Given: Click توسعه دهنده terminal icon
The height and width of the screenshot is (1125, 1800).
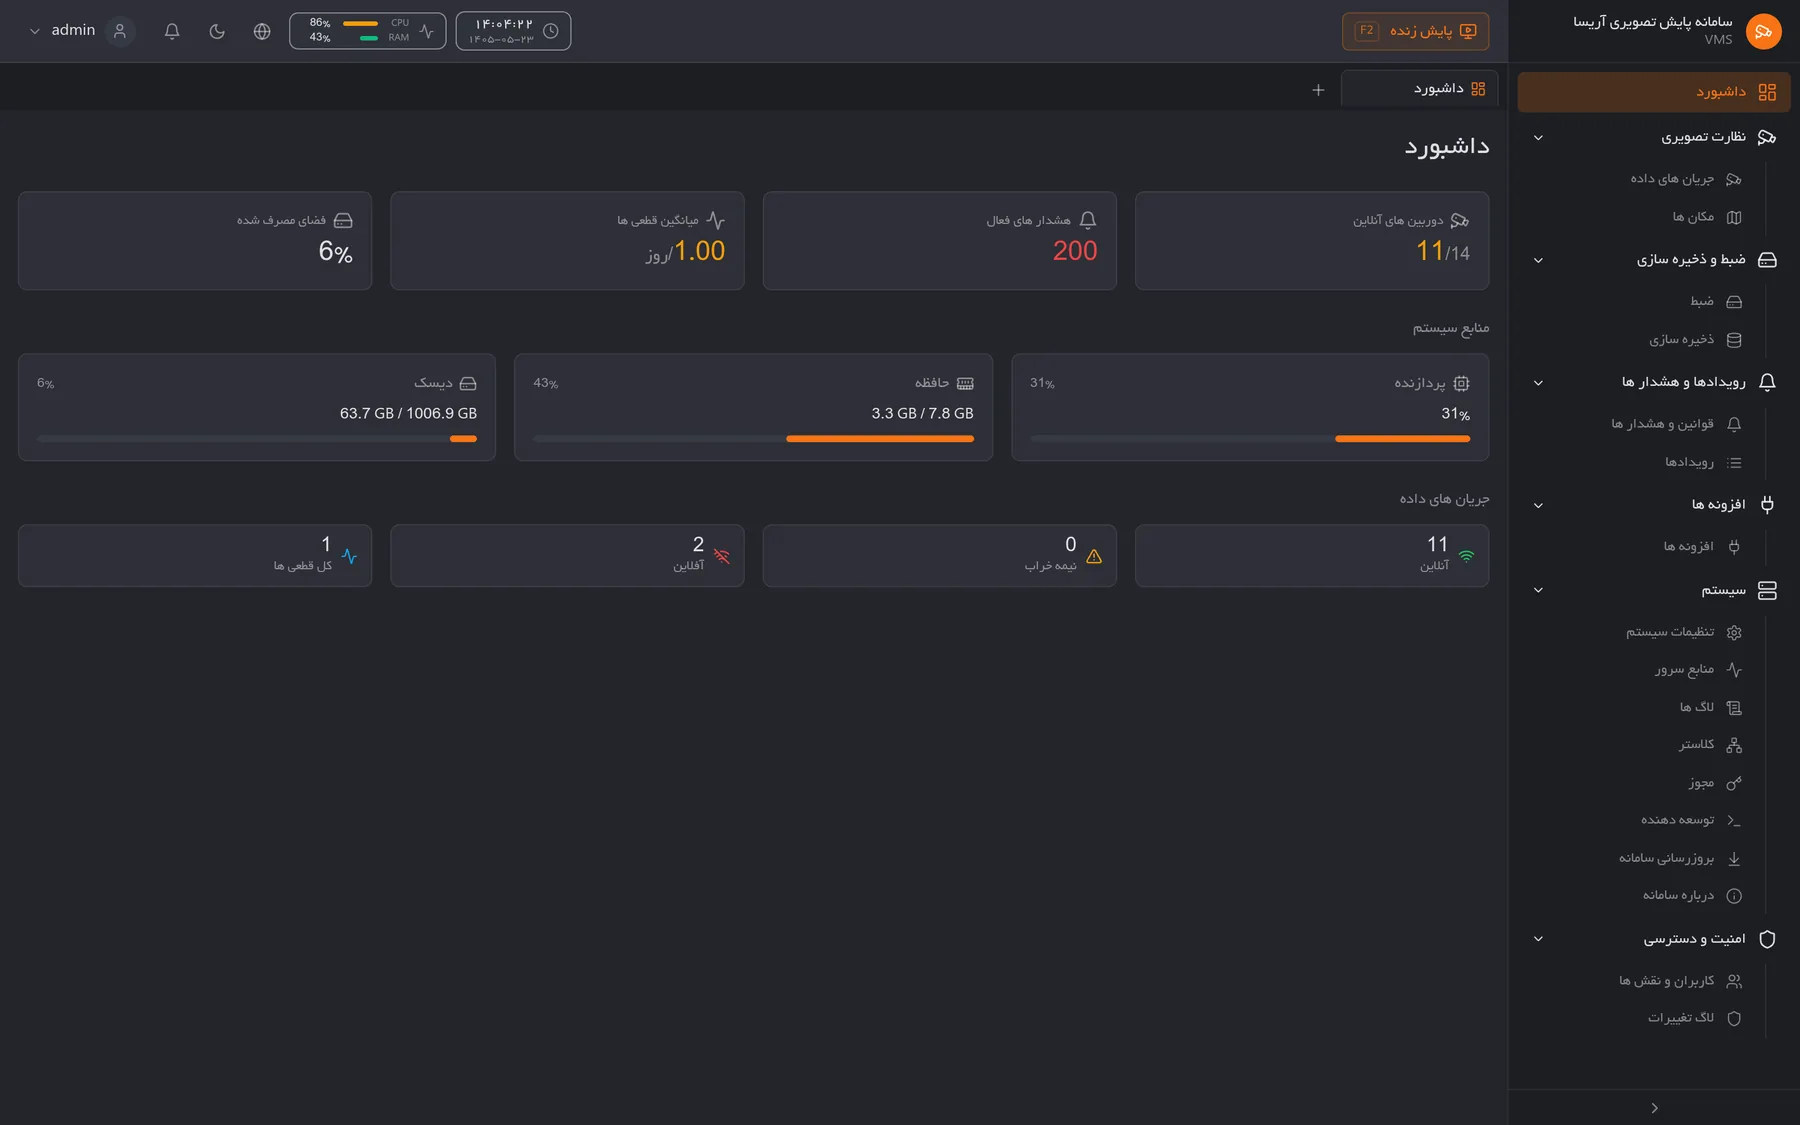Looking at the screenshot, I should 1734,820.
